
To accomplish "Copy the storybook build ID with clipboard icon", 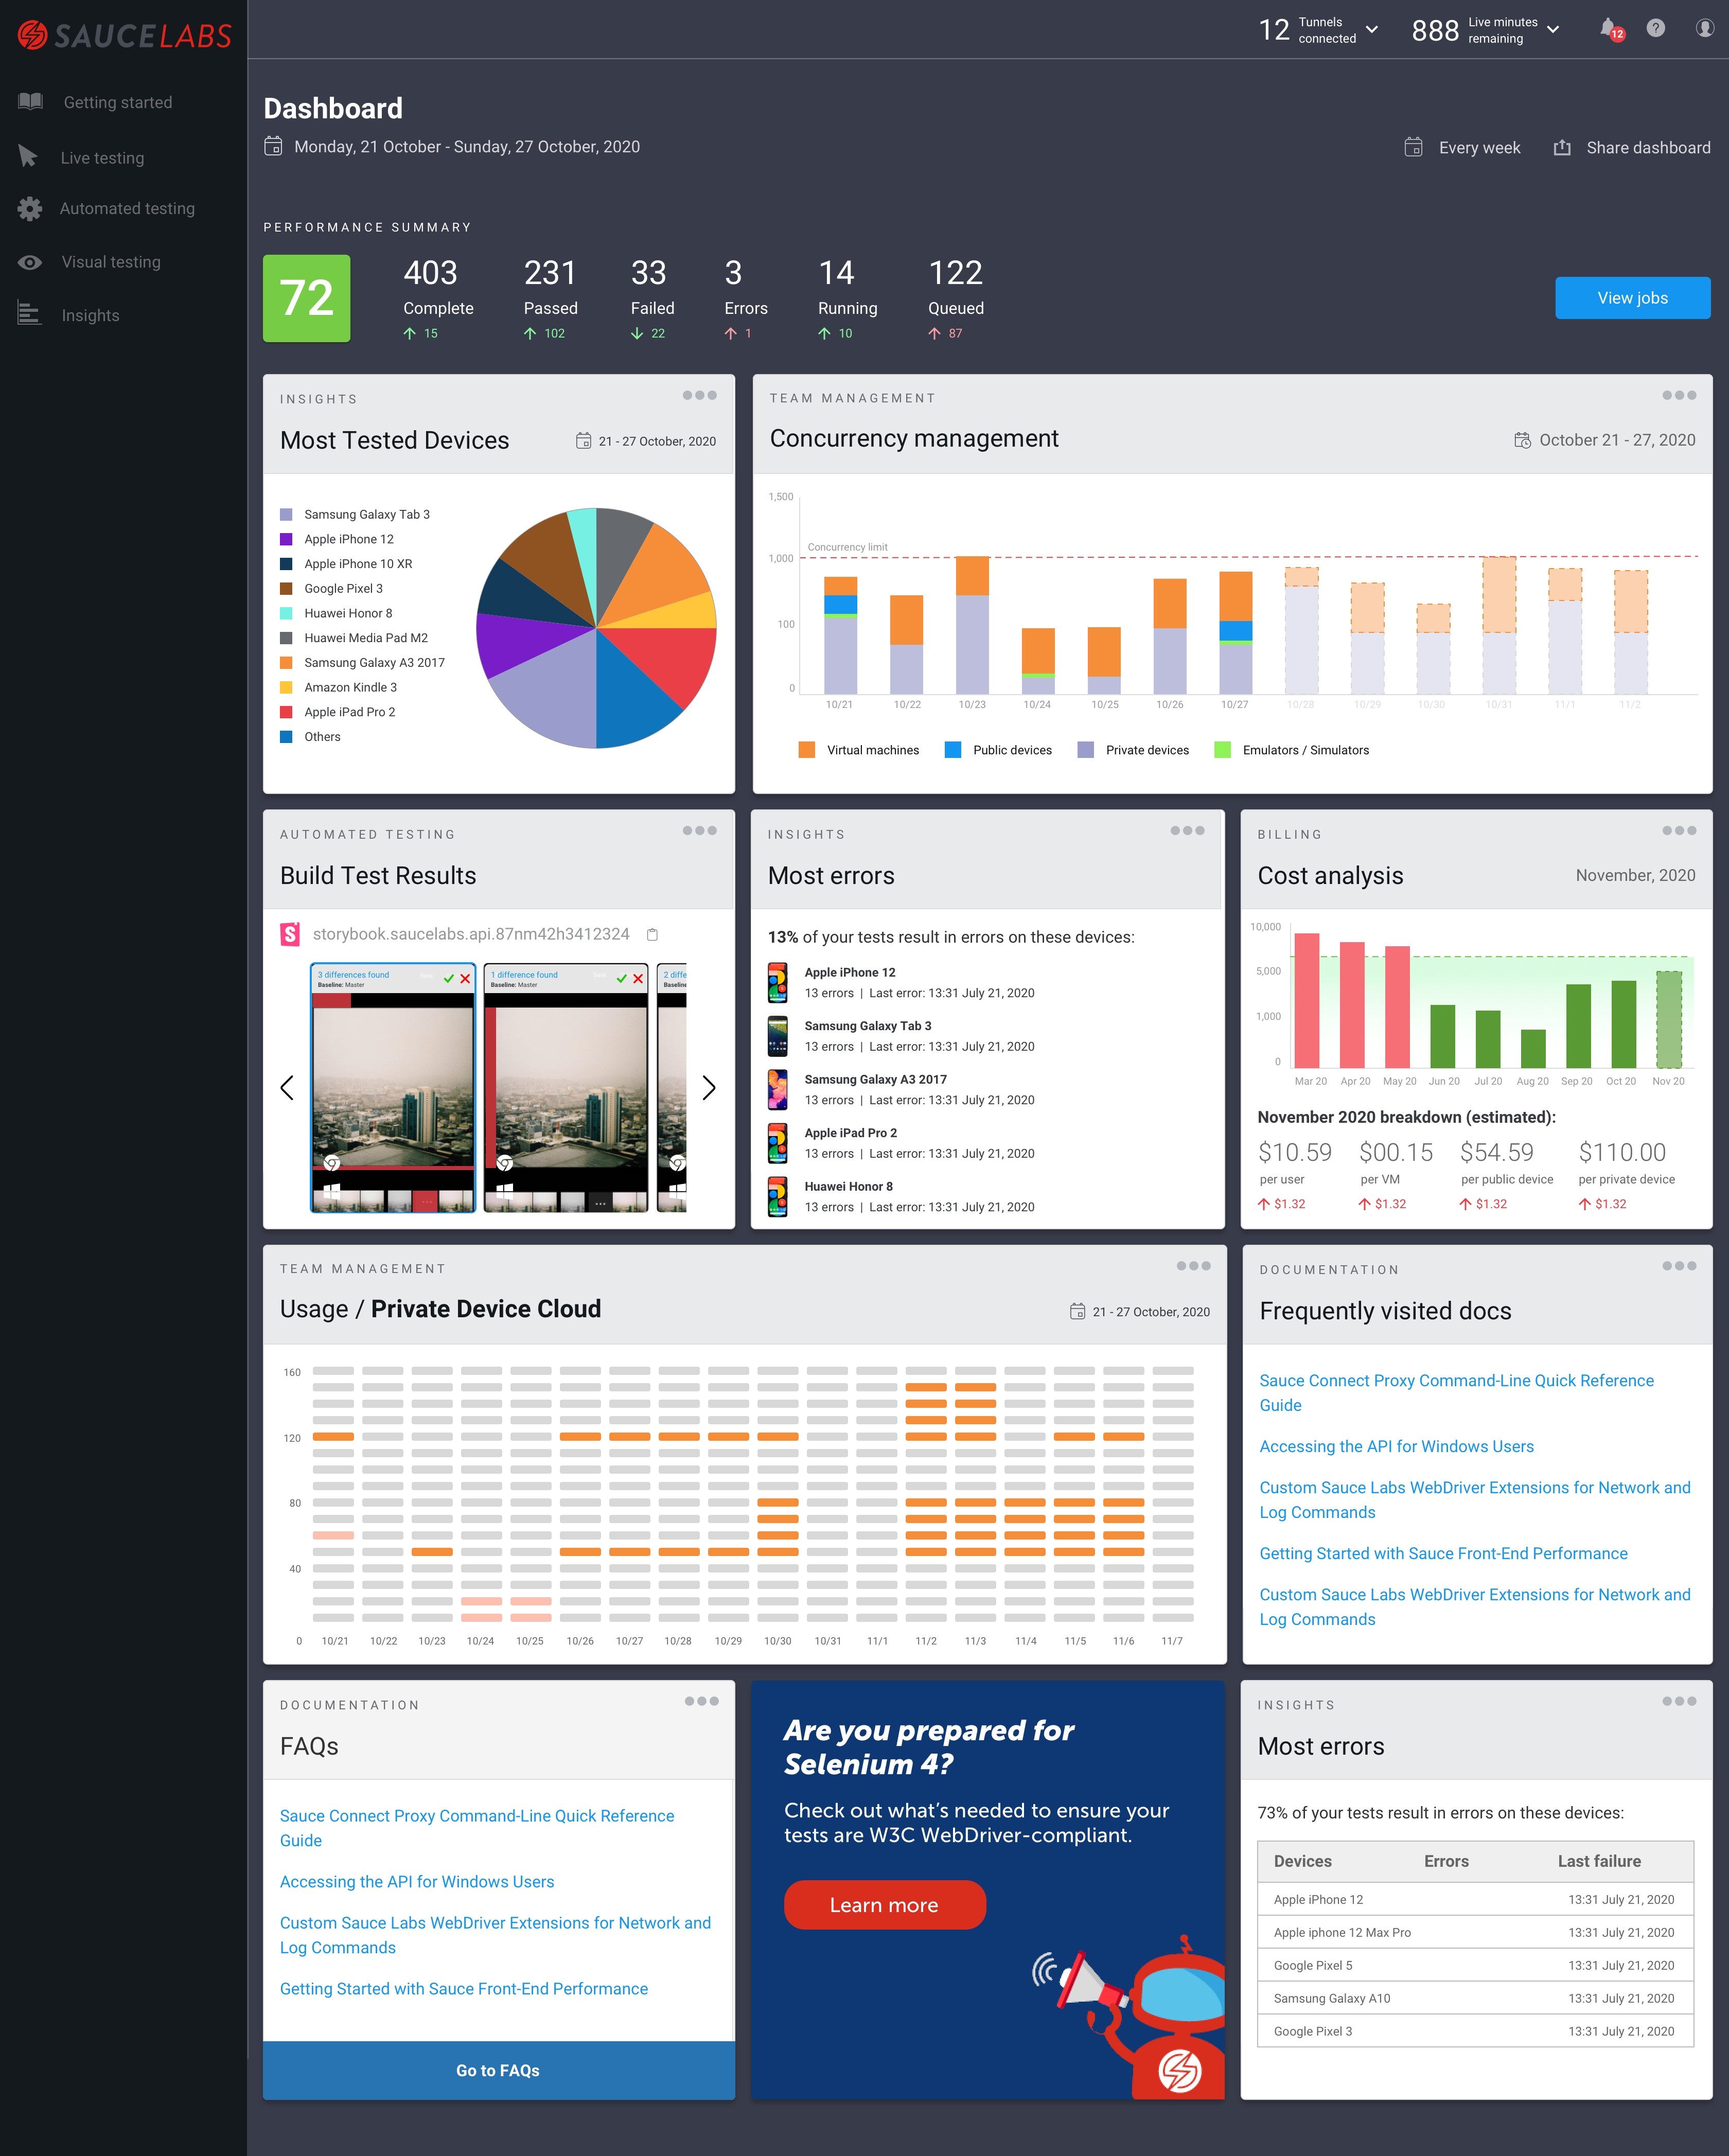I will point(652,934).
